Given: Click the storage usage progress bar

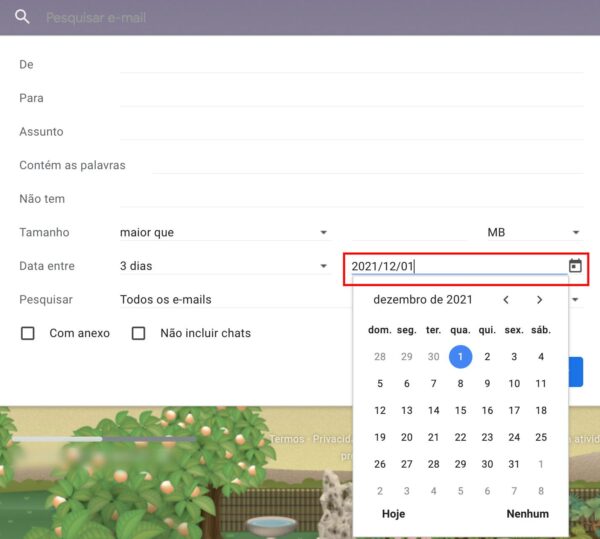Looking at the screenshot, I should [x=104, y=439].
